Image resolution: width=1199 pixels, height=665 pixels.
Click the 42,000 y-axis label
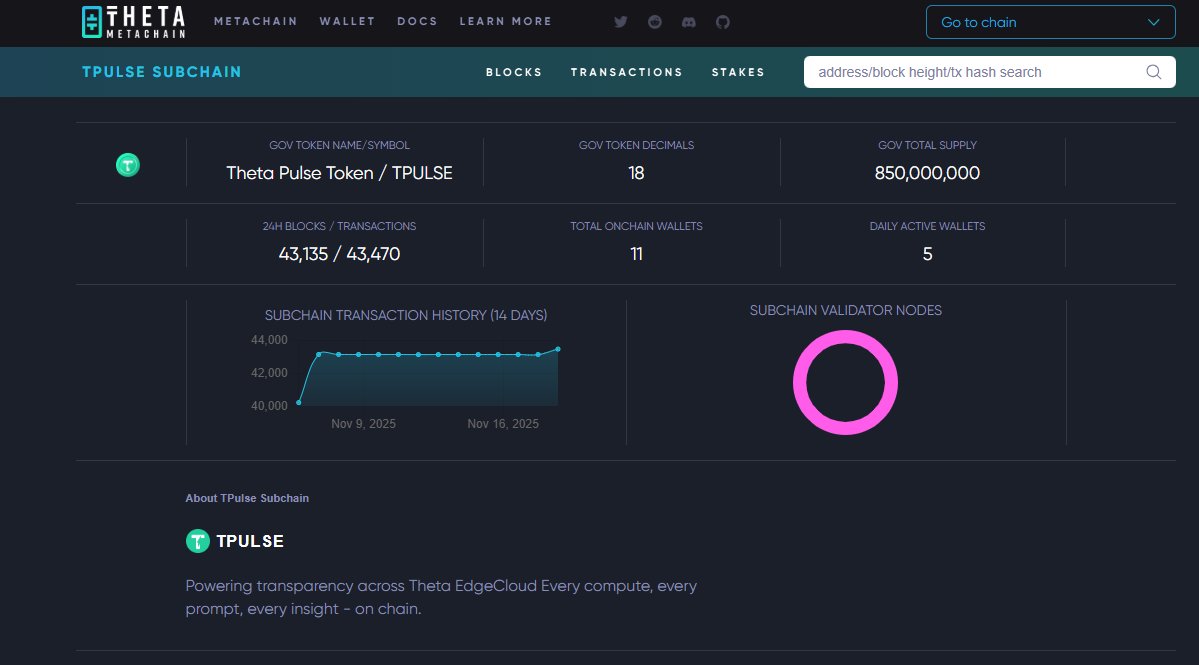pyautogui.click(x=269, y=373)
